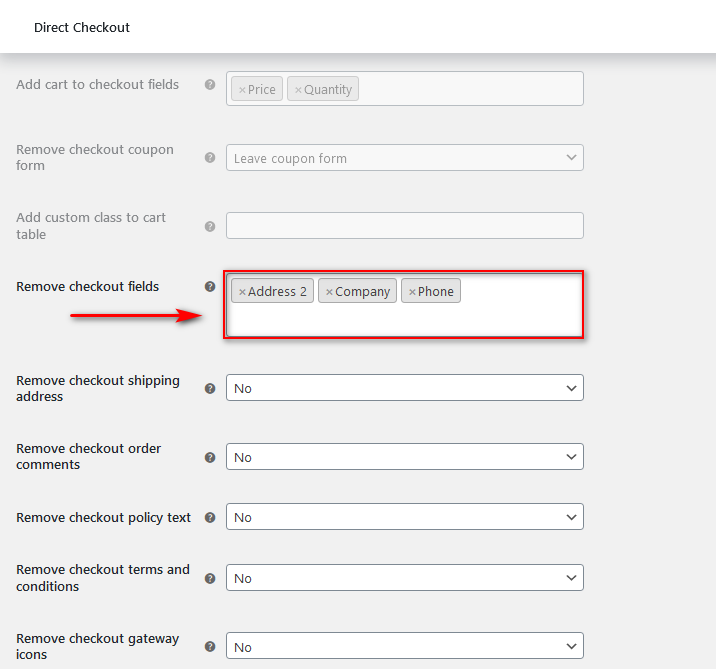
Task: Expand the Remove checkout policy text dropdown
Action: [405, 517]
